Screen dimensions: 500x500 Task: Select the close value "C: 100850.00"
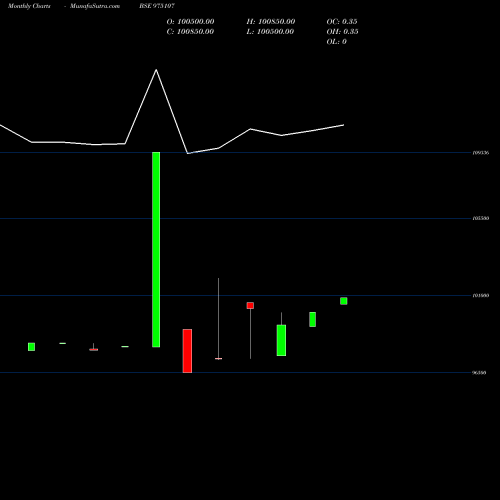pyautogui.click(x=190, y=32)
